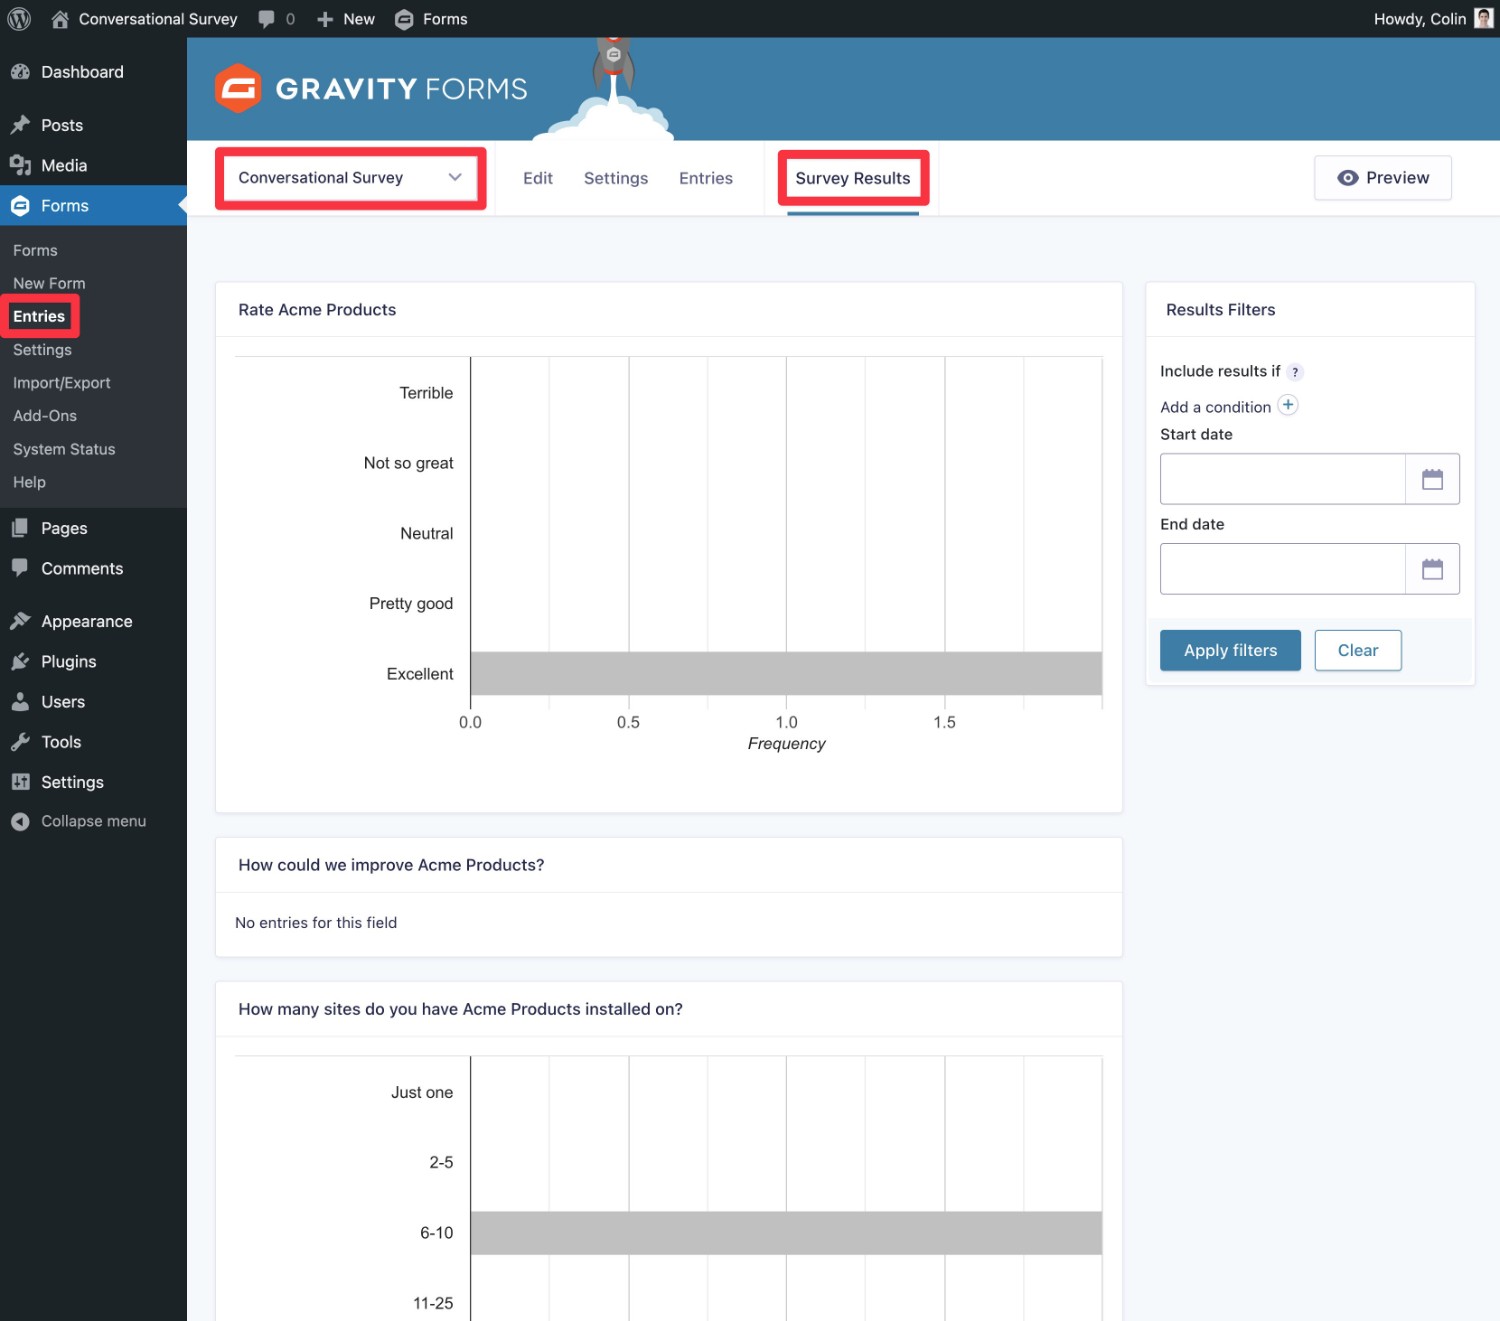
Task: Open Forms submenu item in sidebar
Action: tap(35, 250)
